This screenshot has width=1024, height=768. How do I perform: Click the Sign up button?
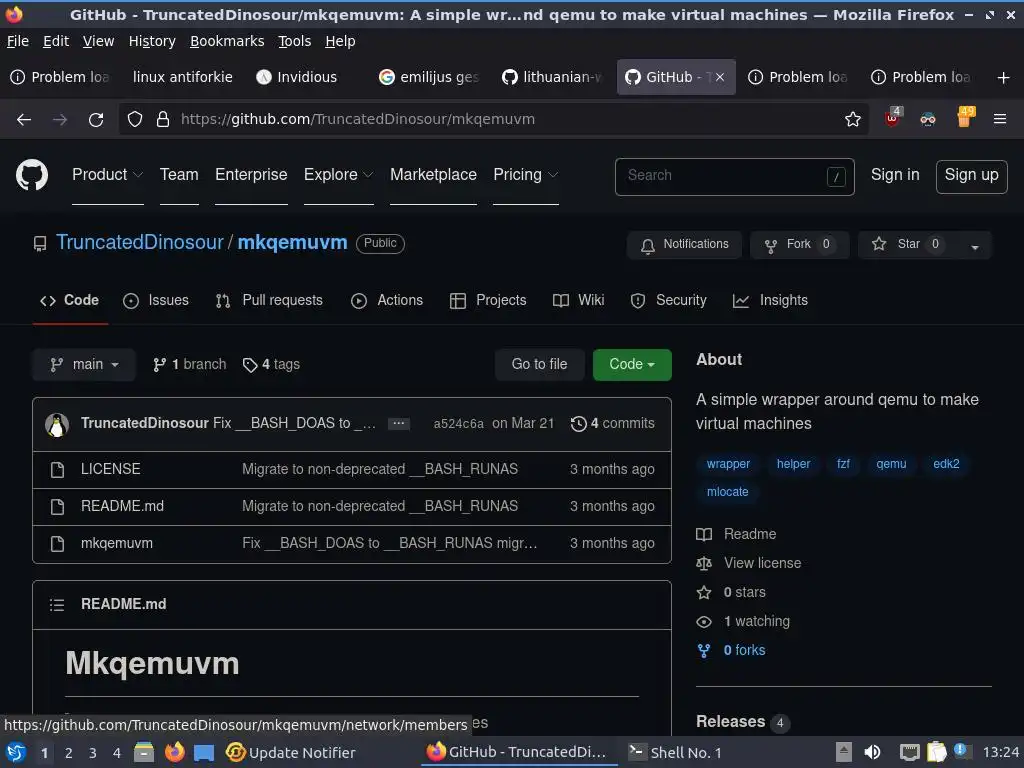click(971, 176)
